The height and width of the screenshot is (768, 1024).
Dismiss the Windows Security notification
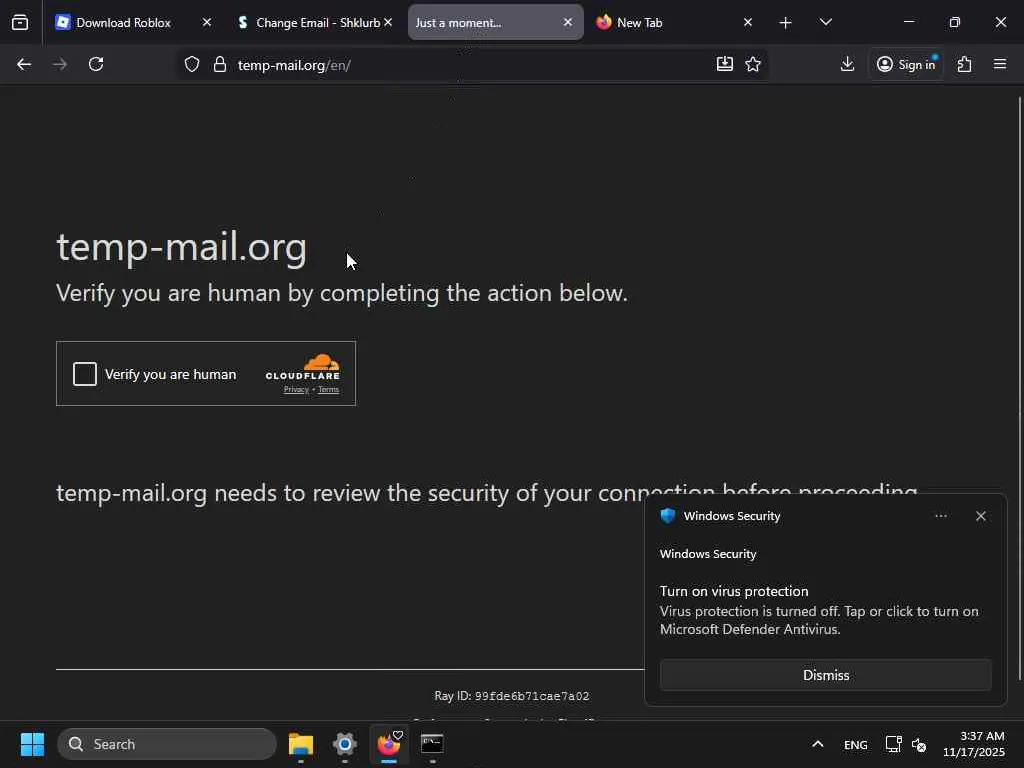click(x=825, y=675)
